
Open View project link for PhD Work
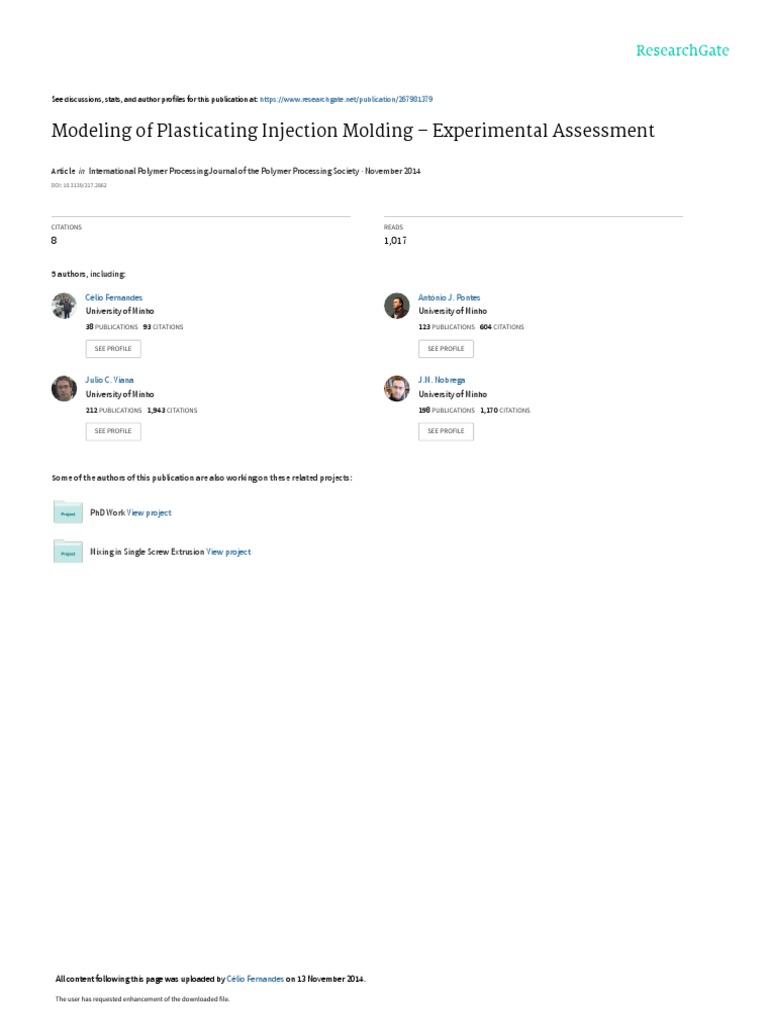(149, 513)
